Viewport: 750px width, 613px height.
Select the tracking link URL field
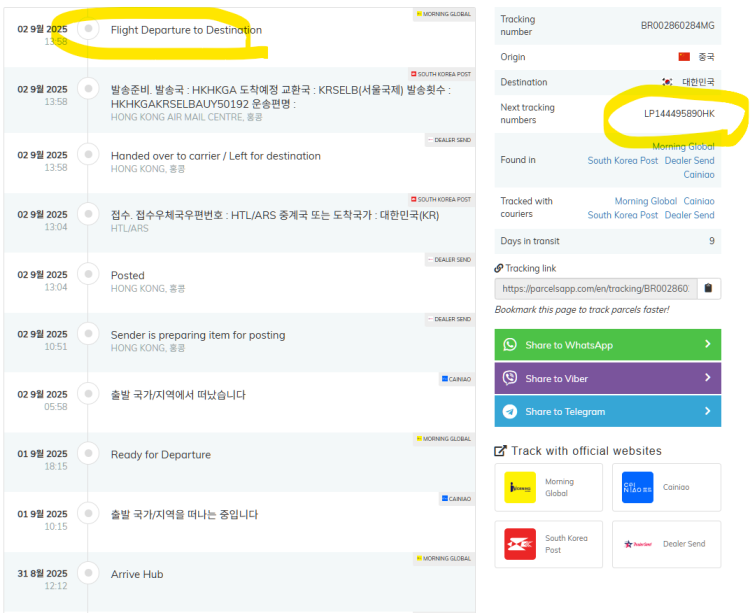click(596, 288)
